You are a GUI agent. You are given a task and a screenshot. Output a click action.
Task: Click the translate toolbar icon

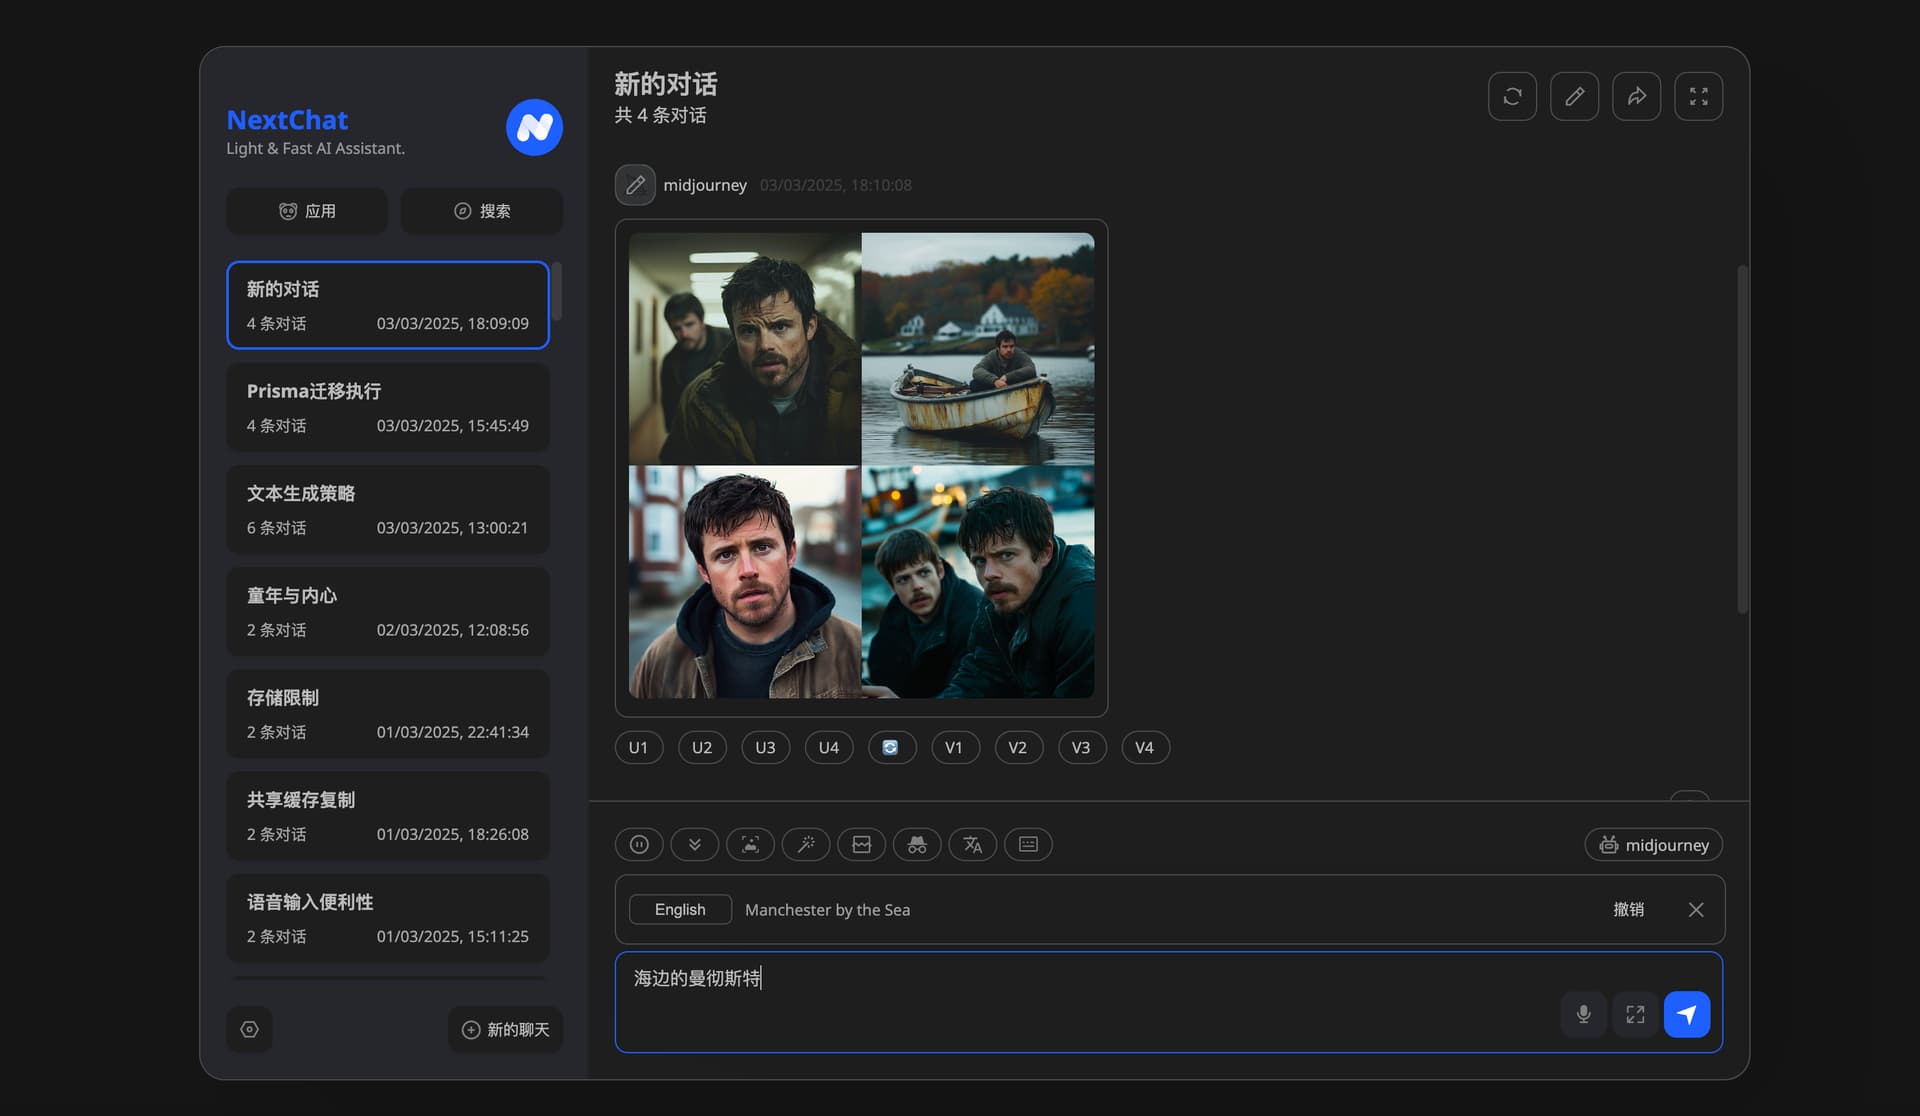point(972,844)
